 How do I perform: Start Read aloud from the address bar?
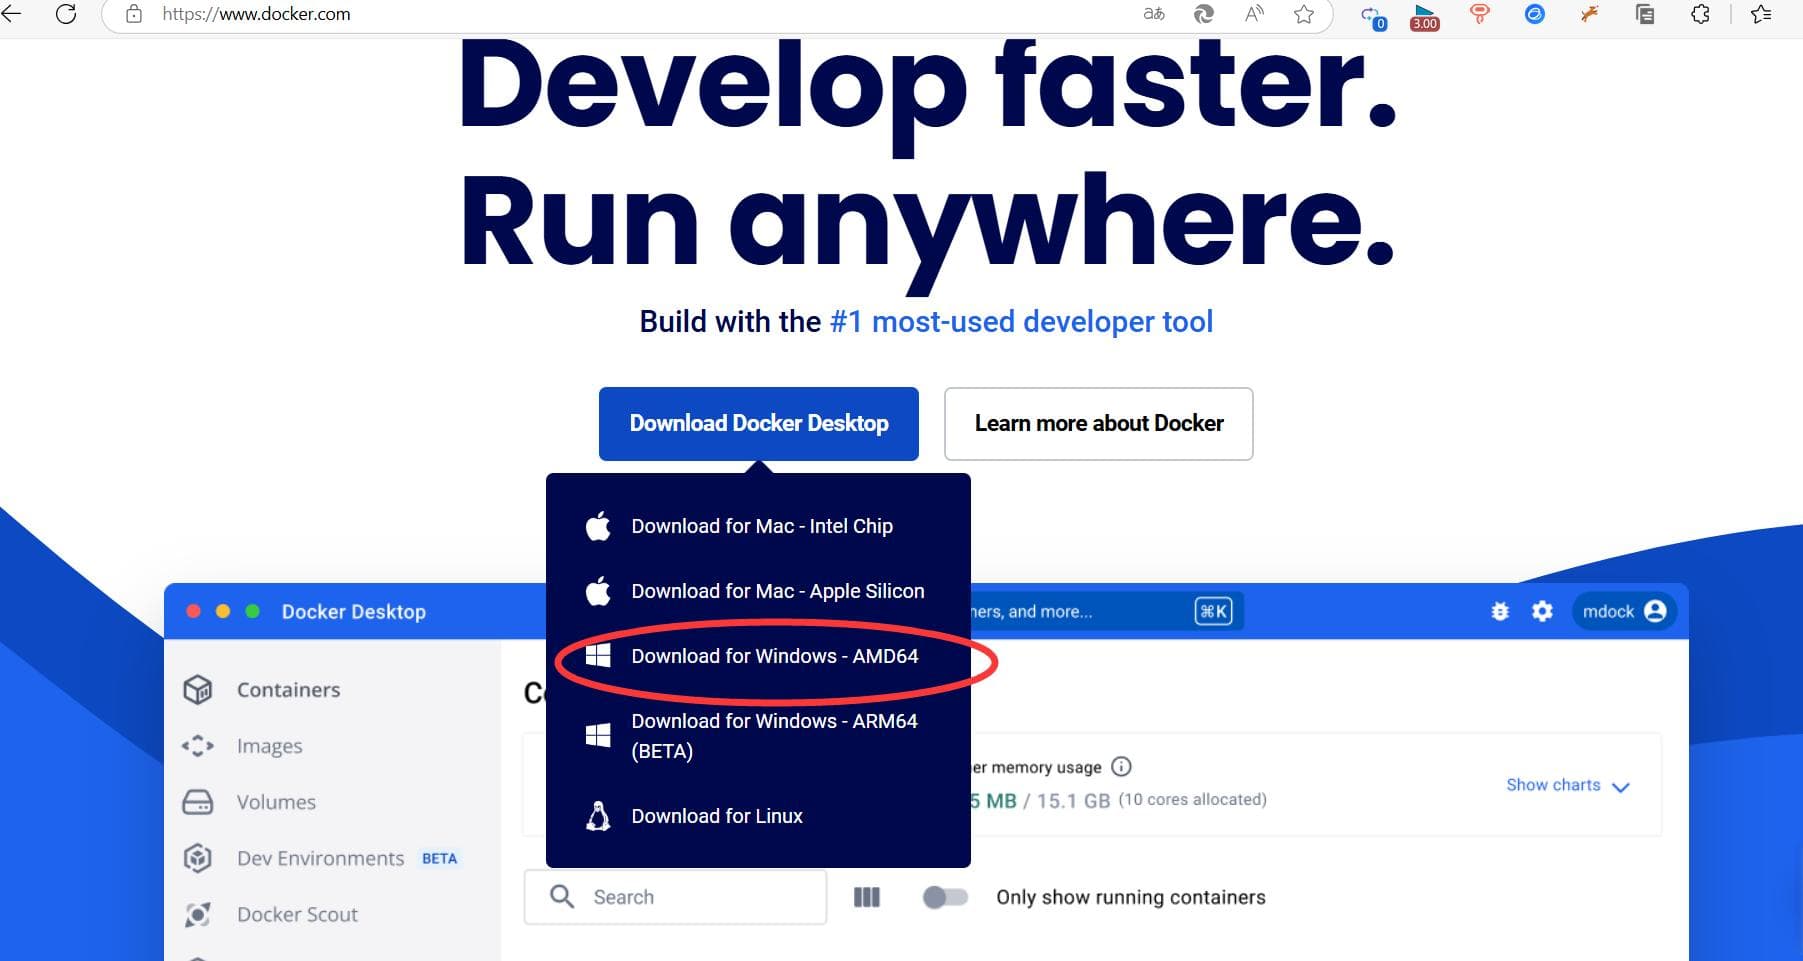[x=1254, y=14]
